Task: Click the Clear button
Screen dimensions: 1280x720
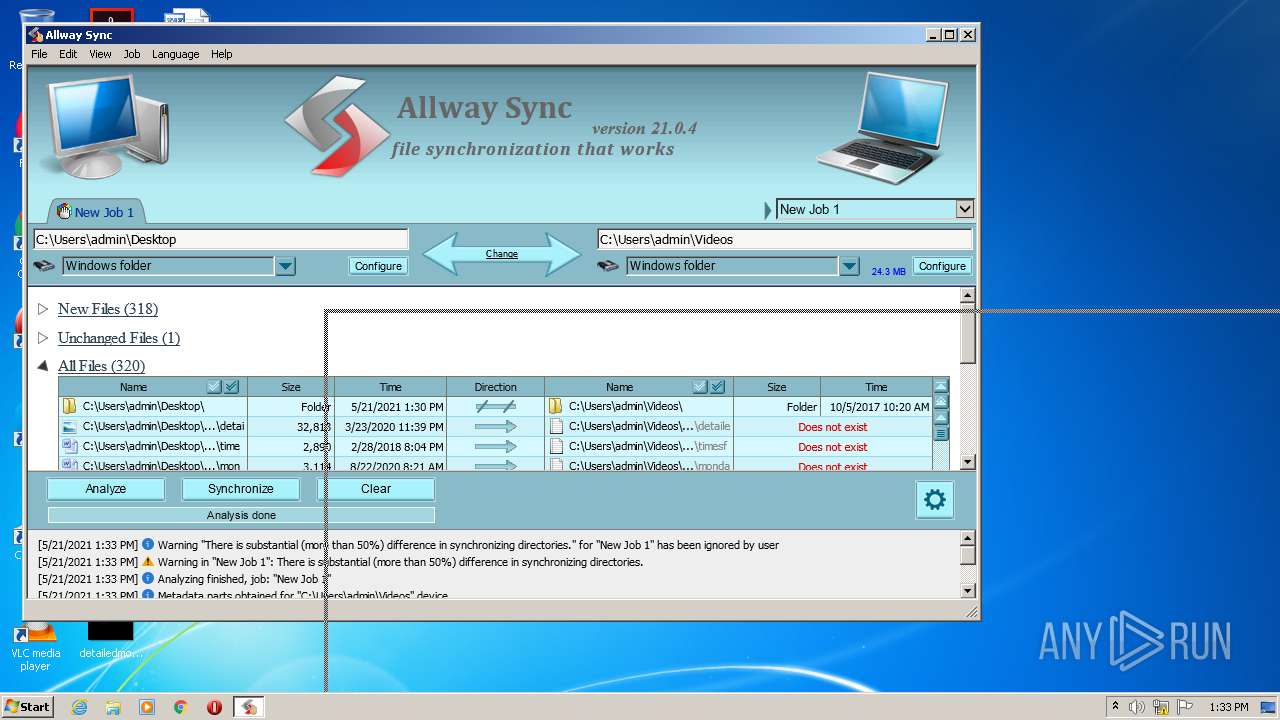Action: 376,489
